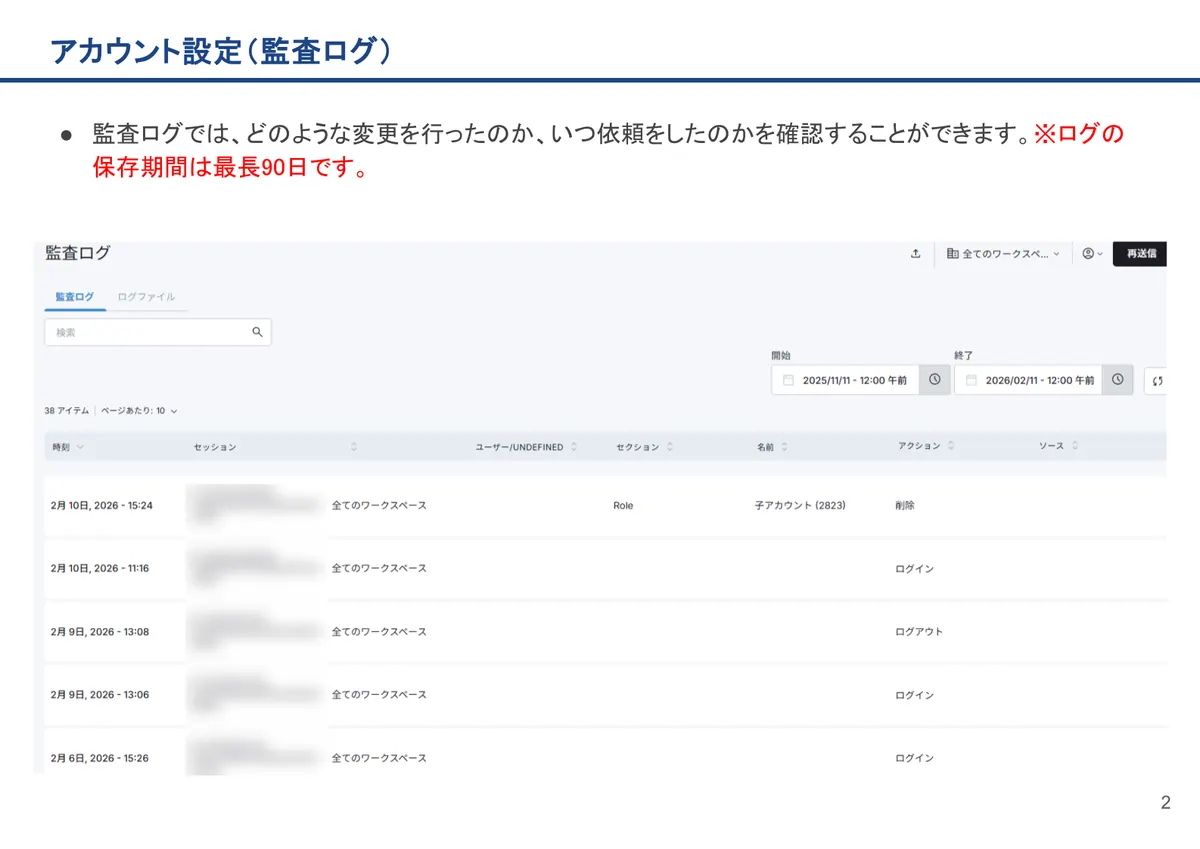Sort by the 名前 column header
The image size is (1200, 849).
[x=772, y=447]
